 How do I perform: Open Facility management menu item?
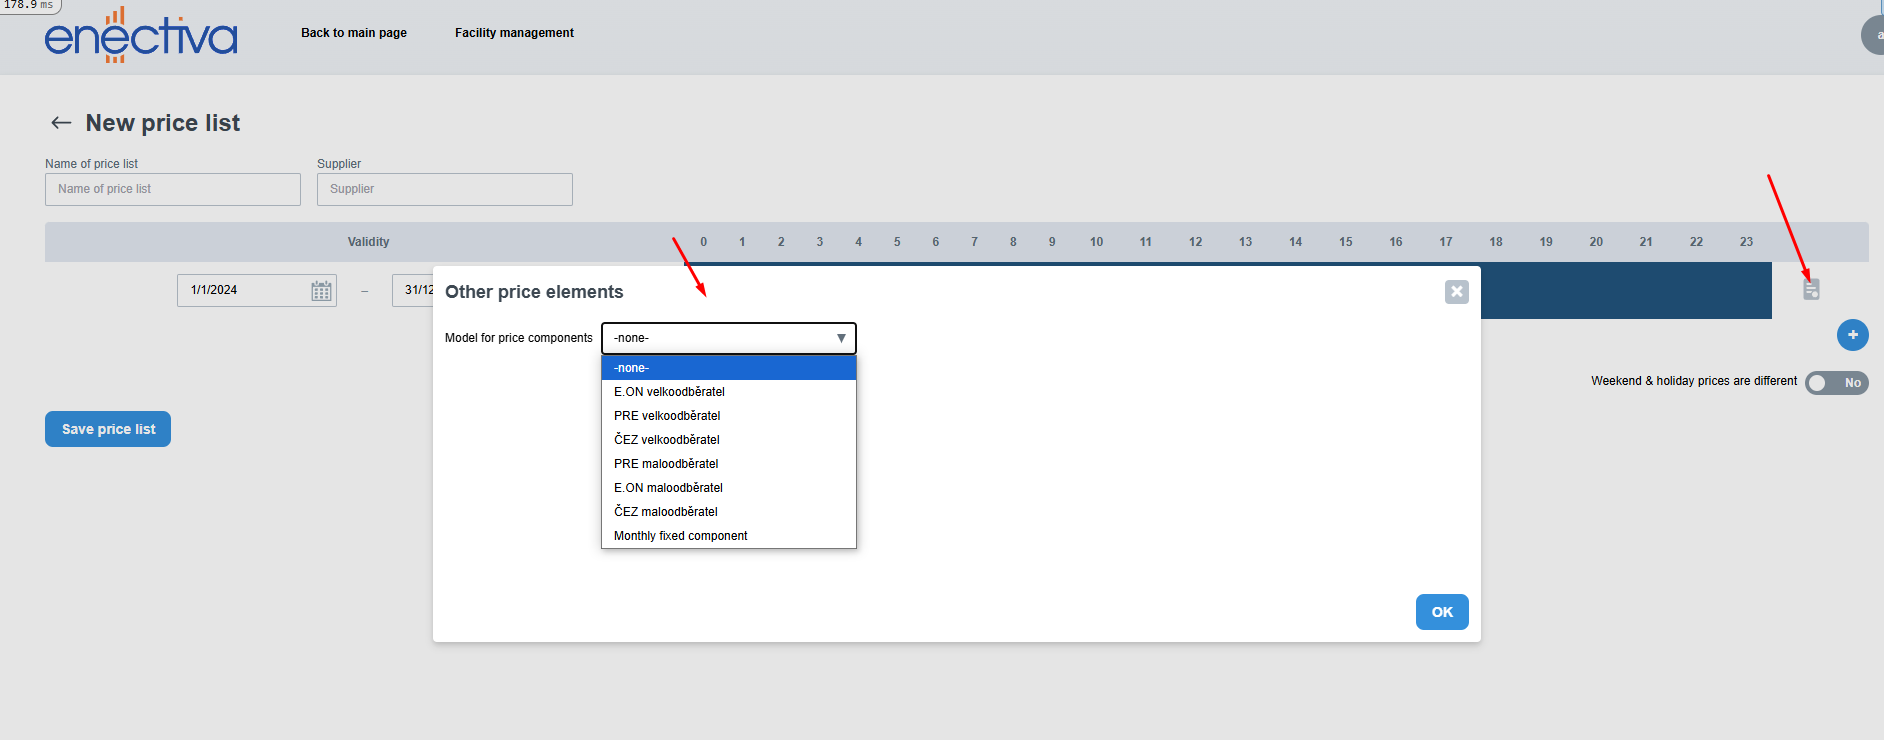(514, 33)
